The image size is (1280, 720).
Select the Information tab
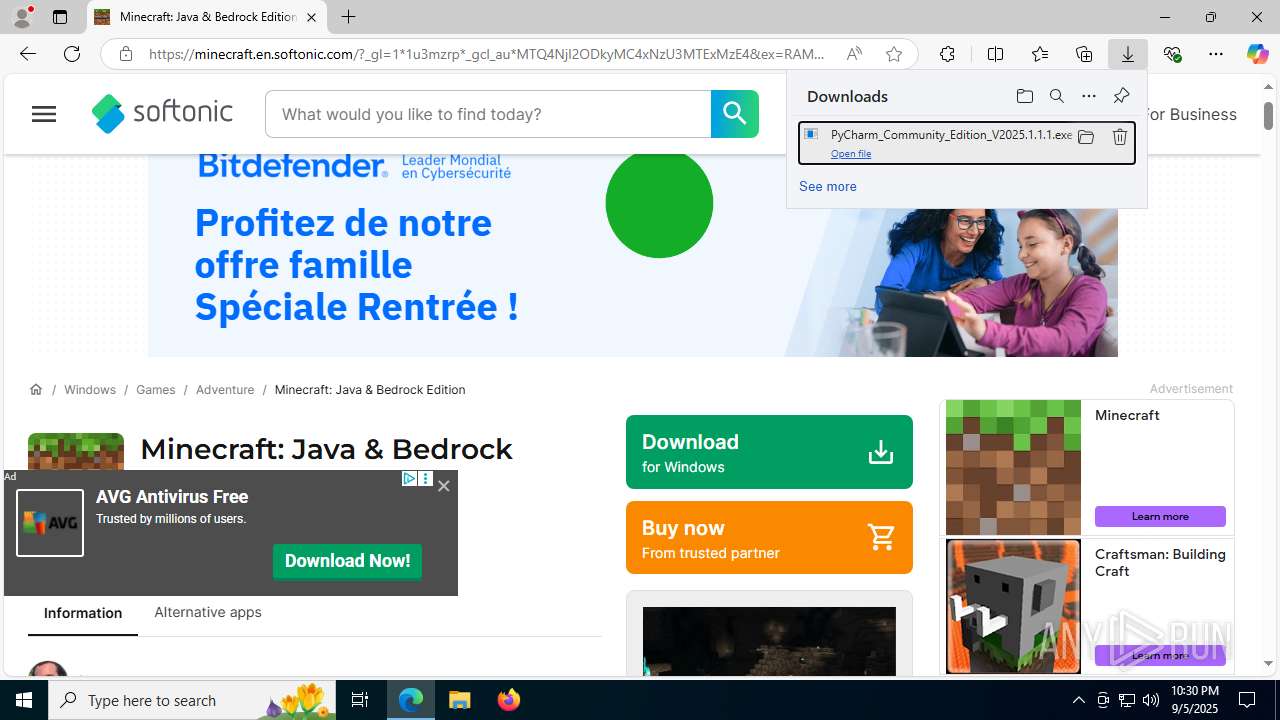(83, 613)
